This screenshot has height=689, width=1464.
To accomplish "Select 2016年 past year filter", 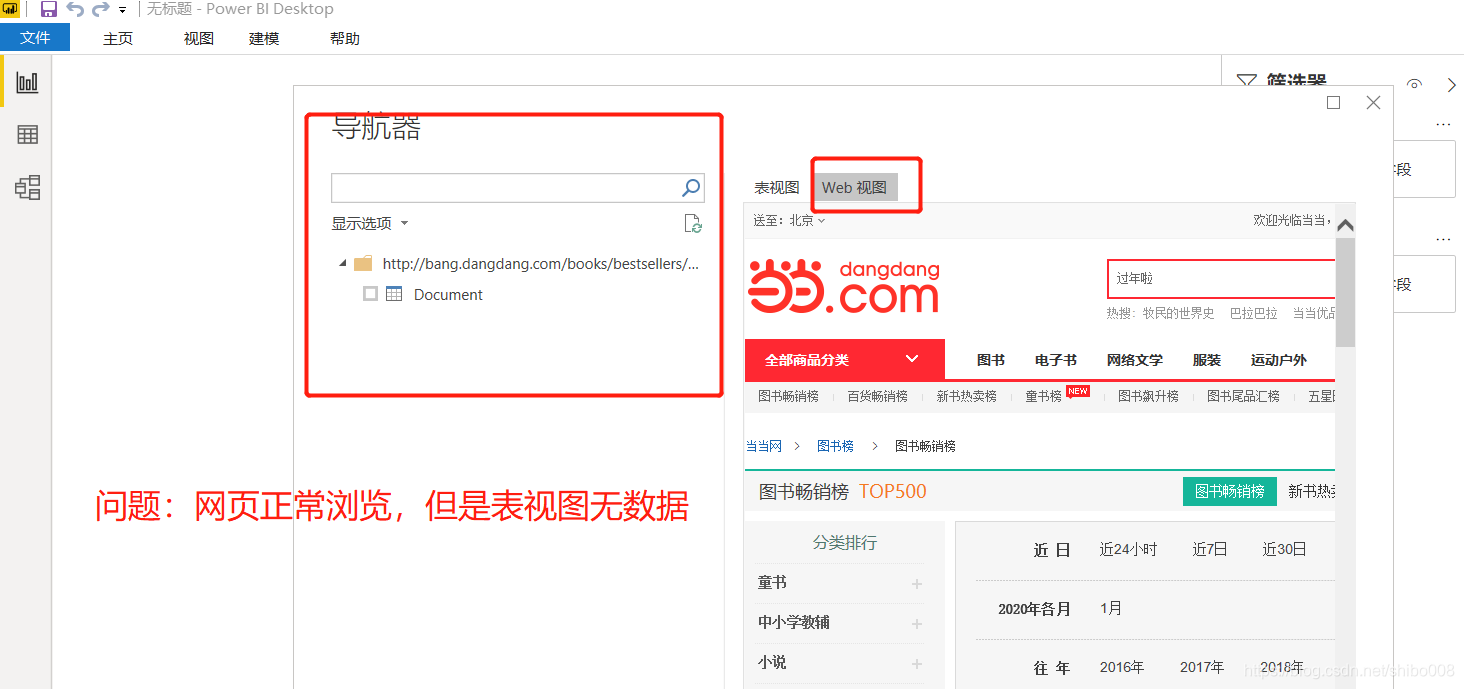I will (x=1122, y=667).
